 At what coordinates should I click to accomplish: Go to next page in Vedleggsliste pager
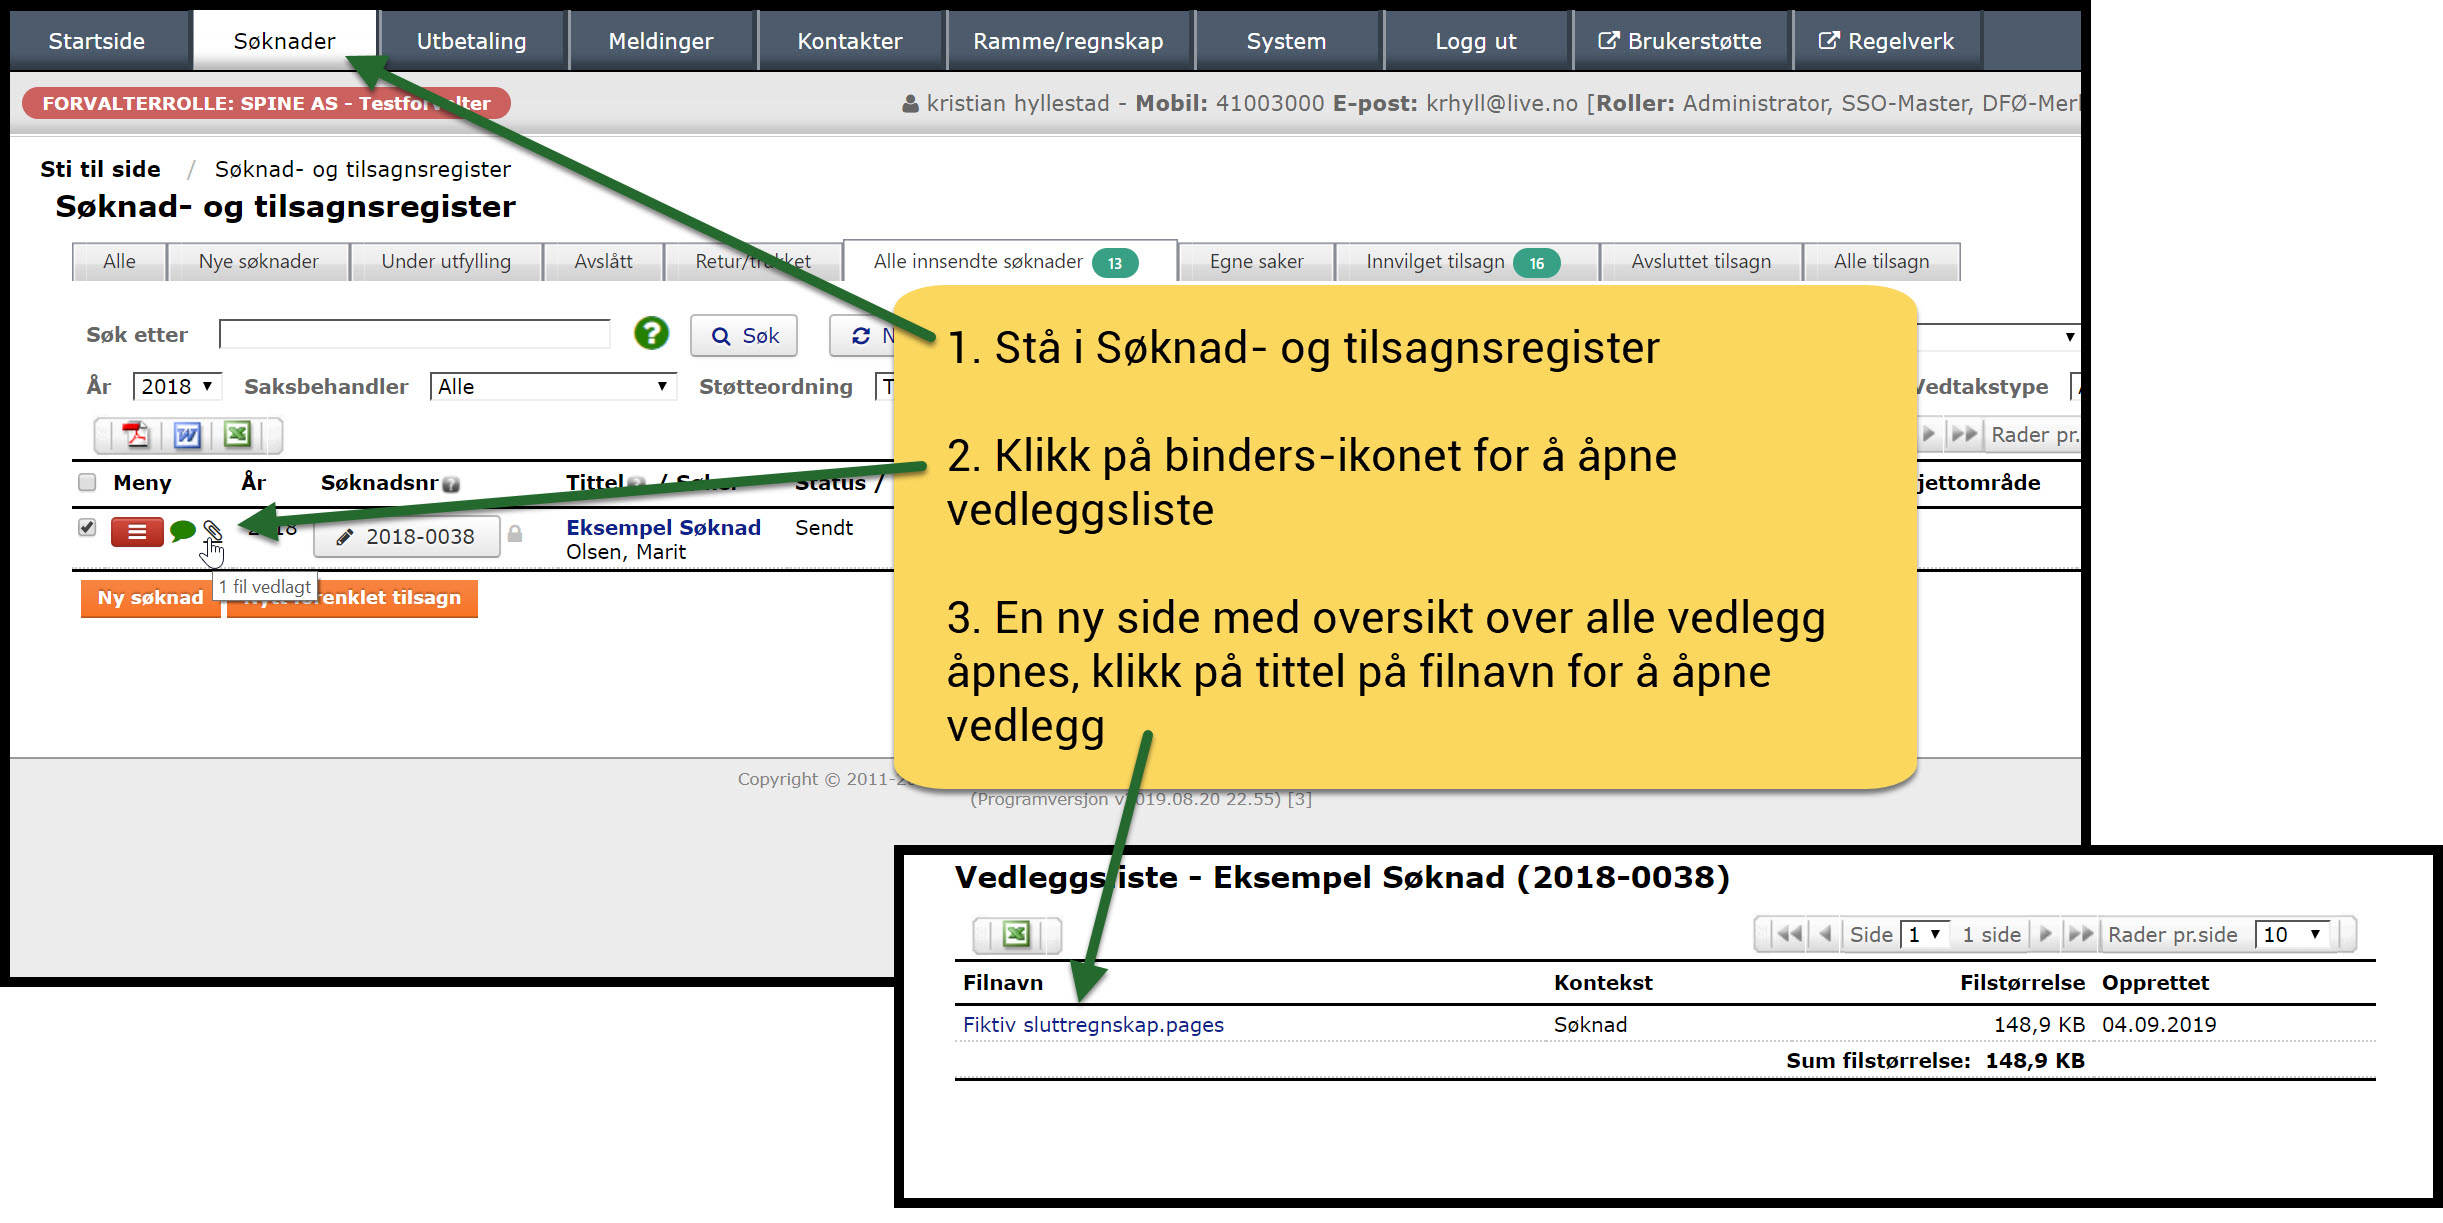[x=2046, y=934]
